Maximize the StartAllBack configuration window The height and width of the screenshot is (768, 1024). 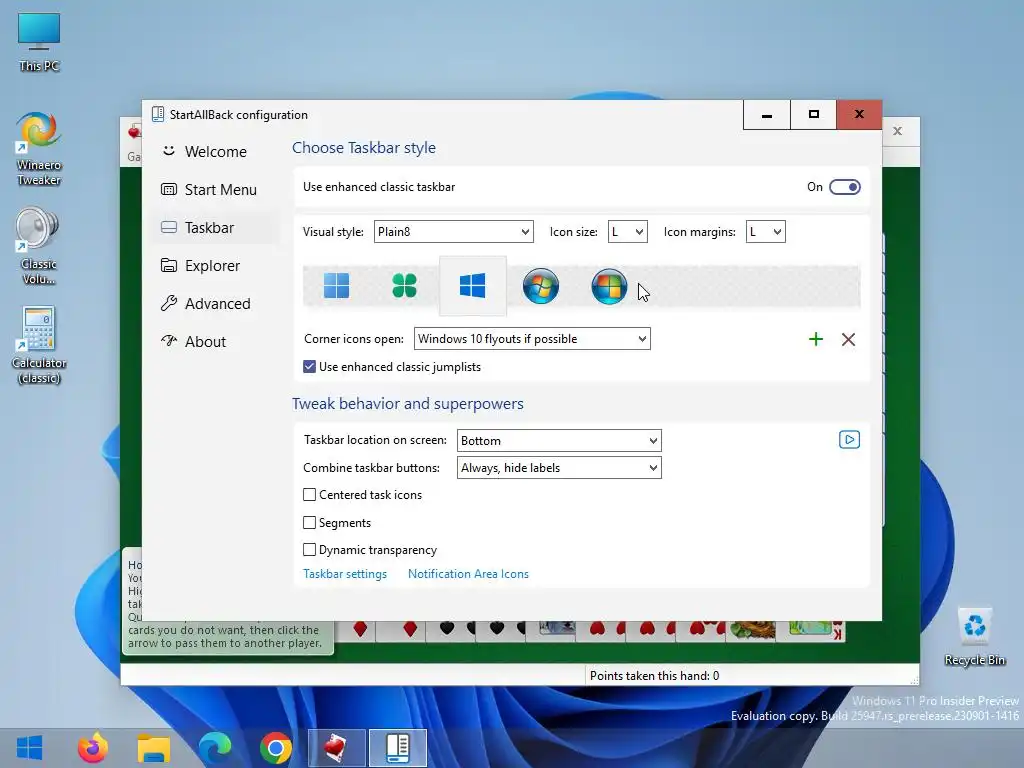click(x=814, y=115)
